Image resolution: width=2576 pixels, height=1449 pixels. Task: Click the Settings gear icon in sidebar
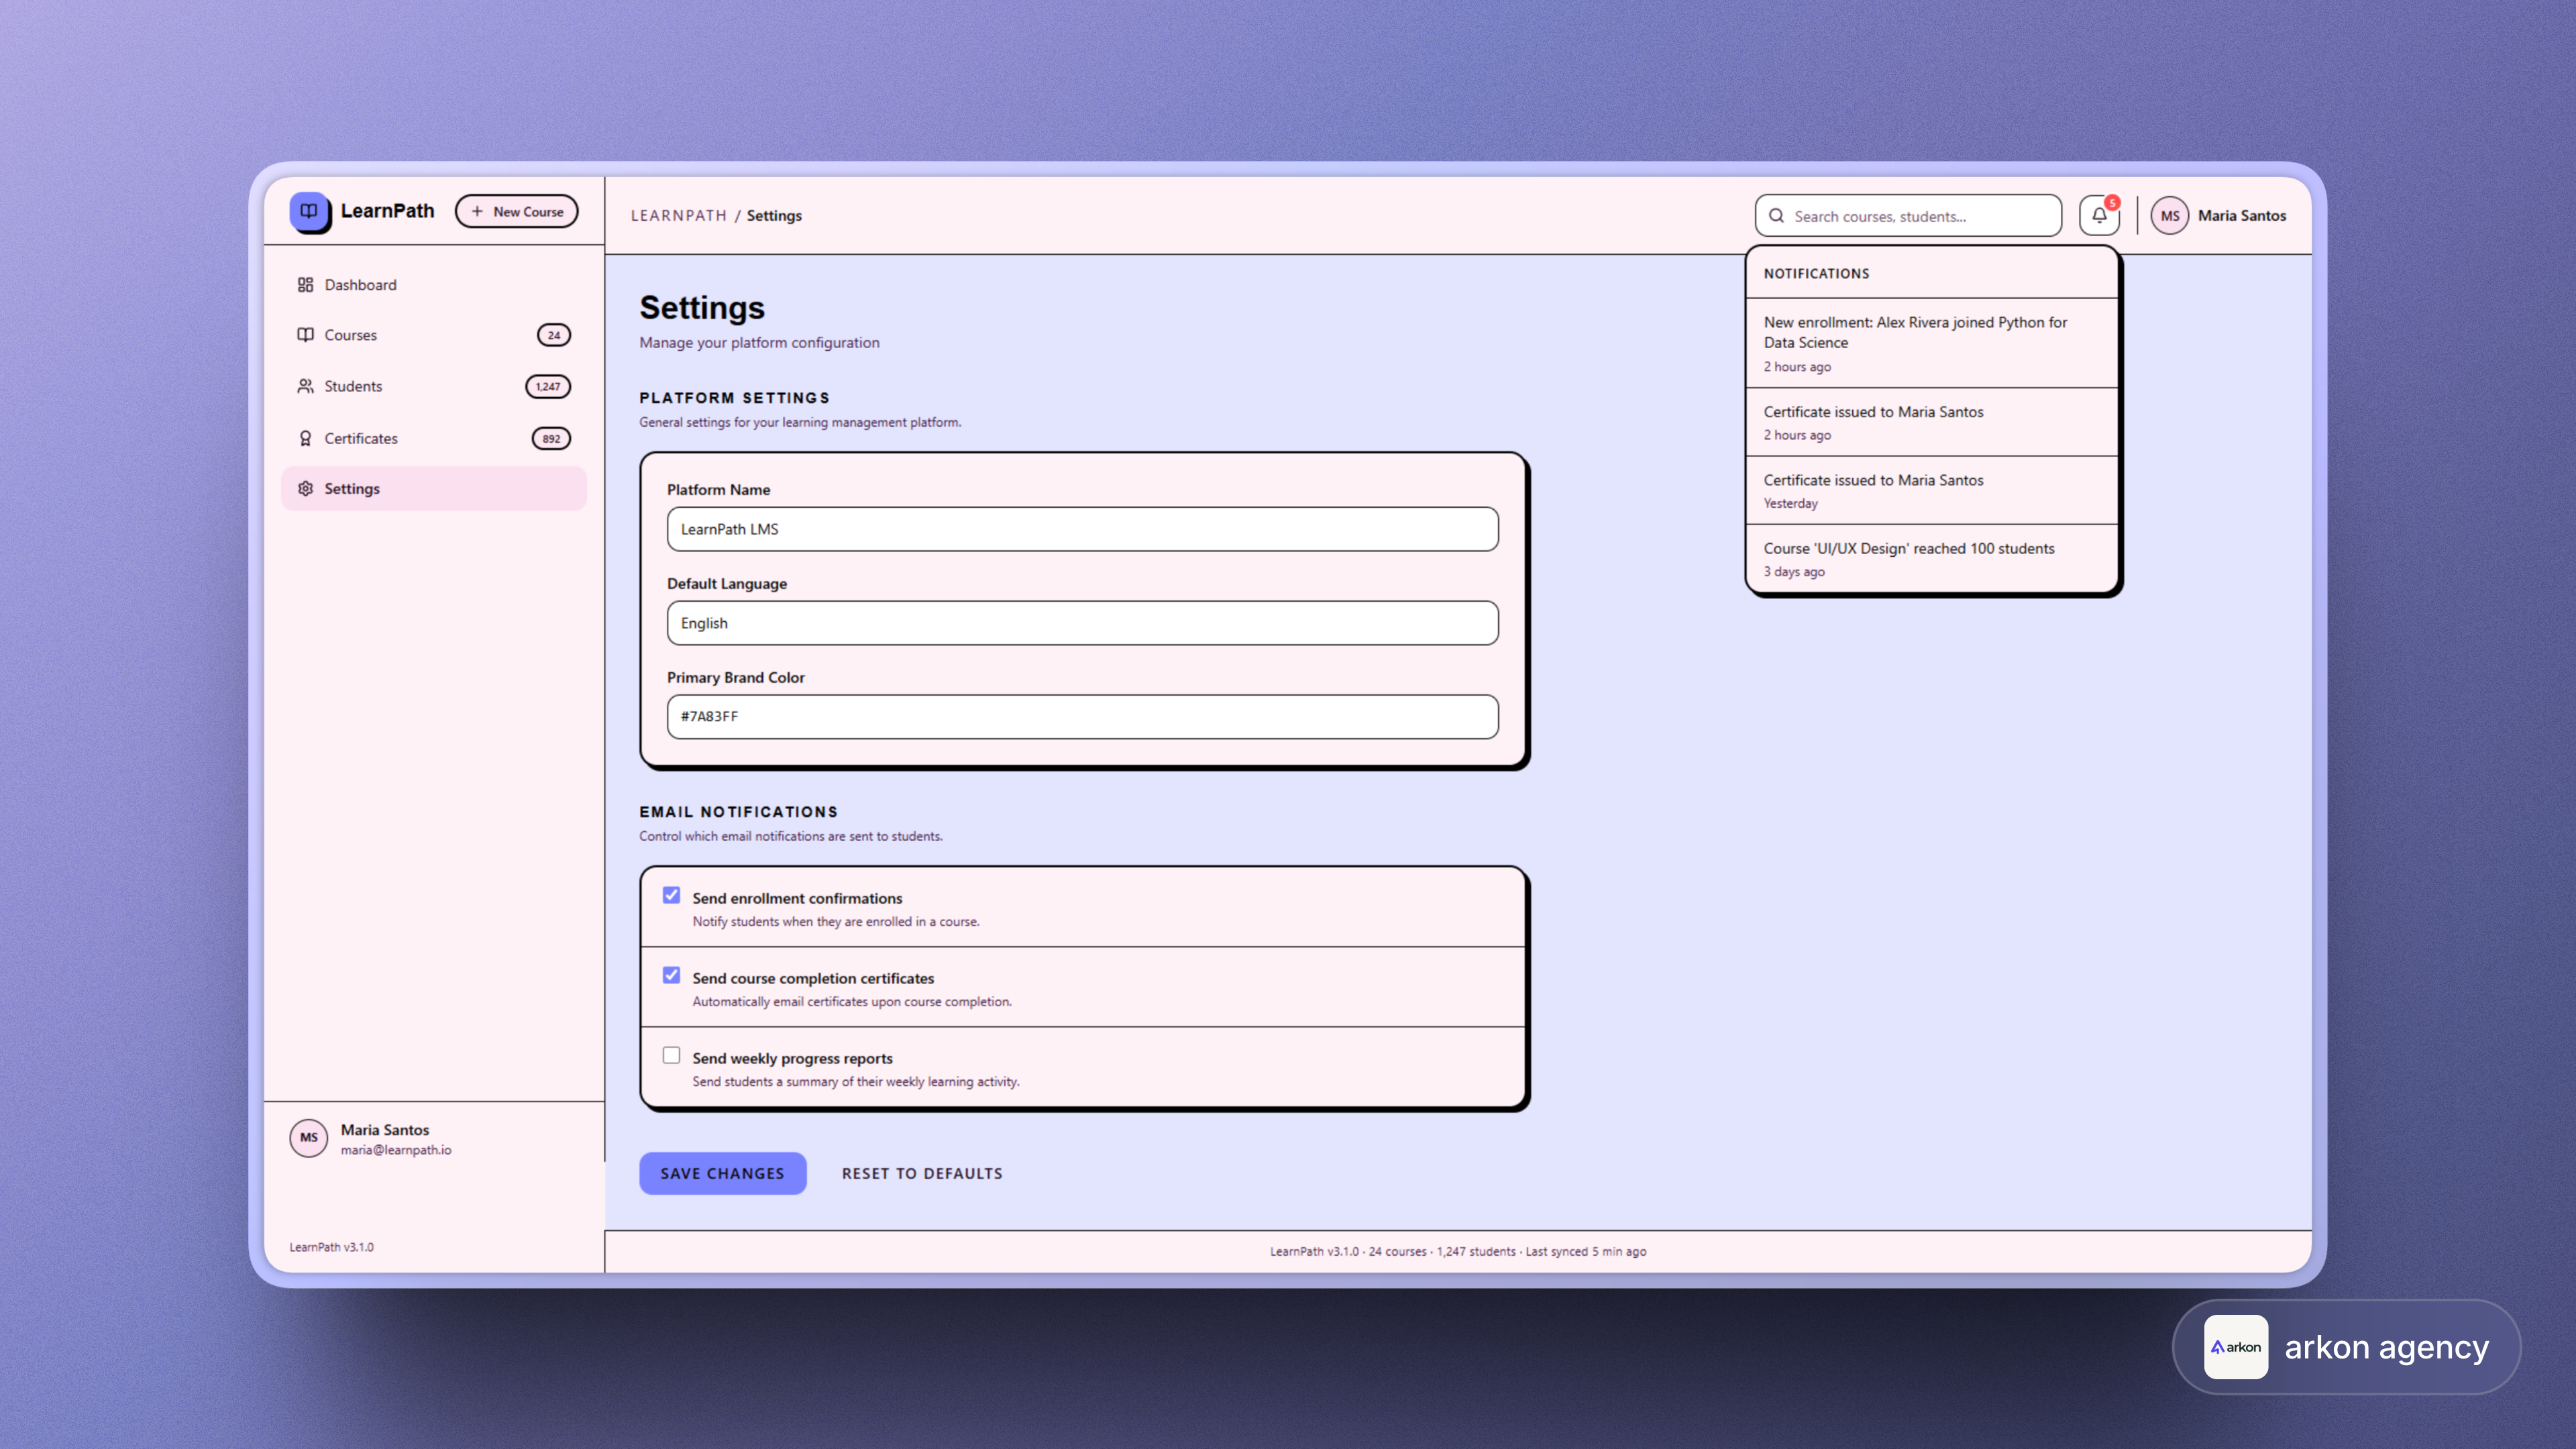[x=305, y=488]
